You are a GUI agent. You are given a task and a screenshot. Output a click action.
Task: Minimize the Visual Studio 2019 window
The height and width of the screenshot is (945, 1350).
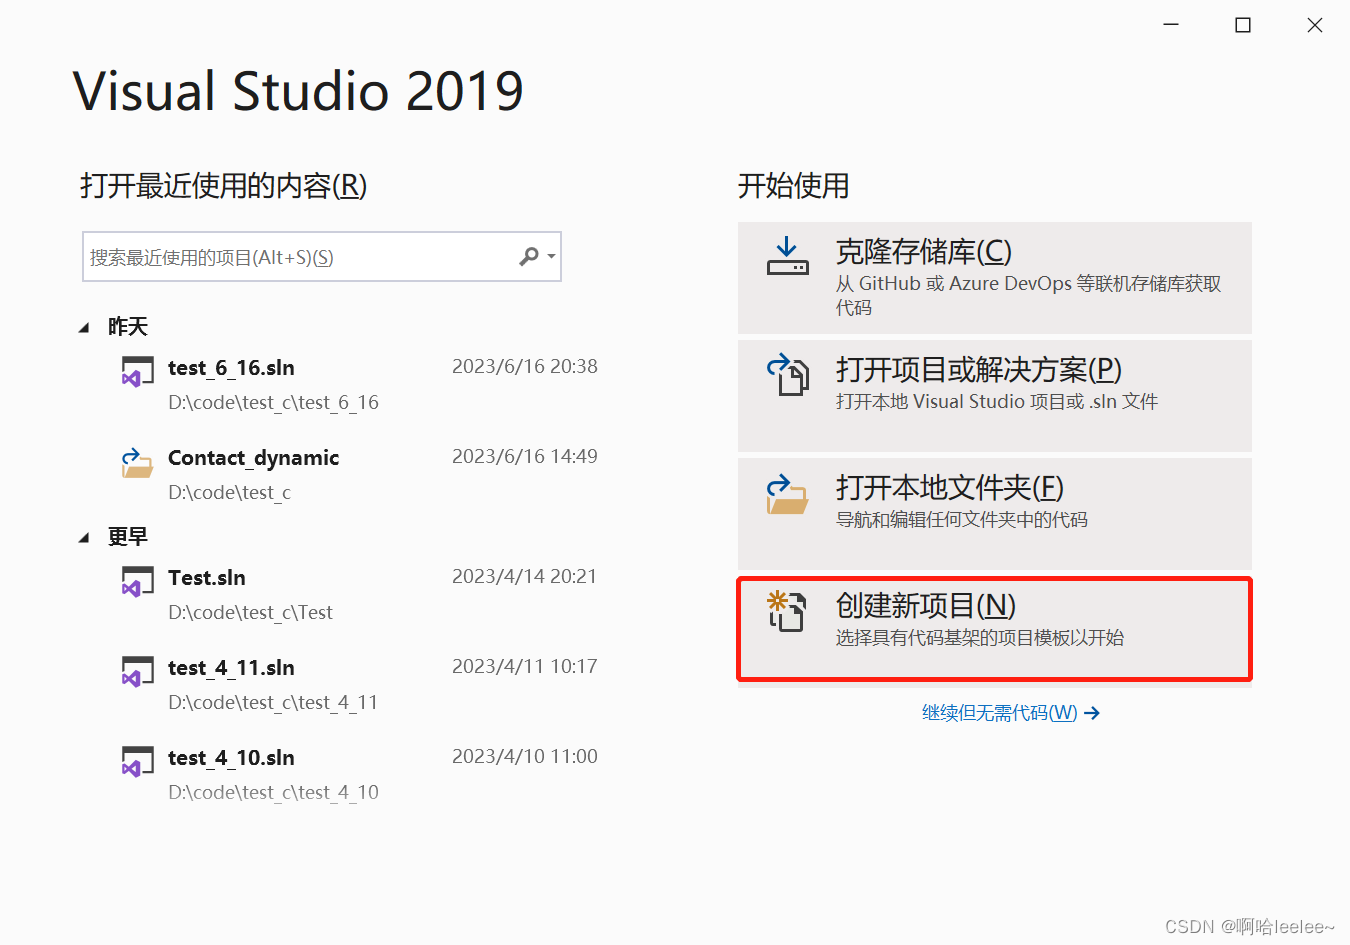[1171, 25]
